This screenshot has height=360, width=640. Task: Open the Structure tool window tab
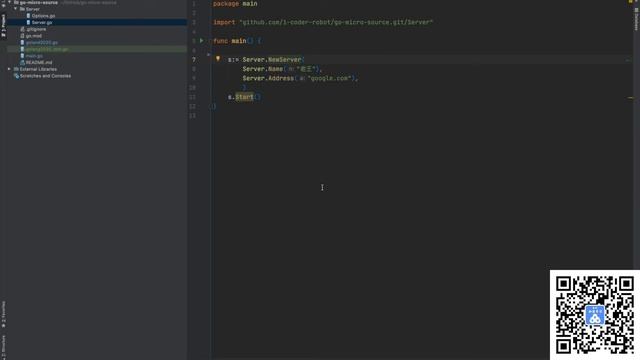[3, 347]
